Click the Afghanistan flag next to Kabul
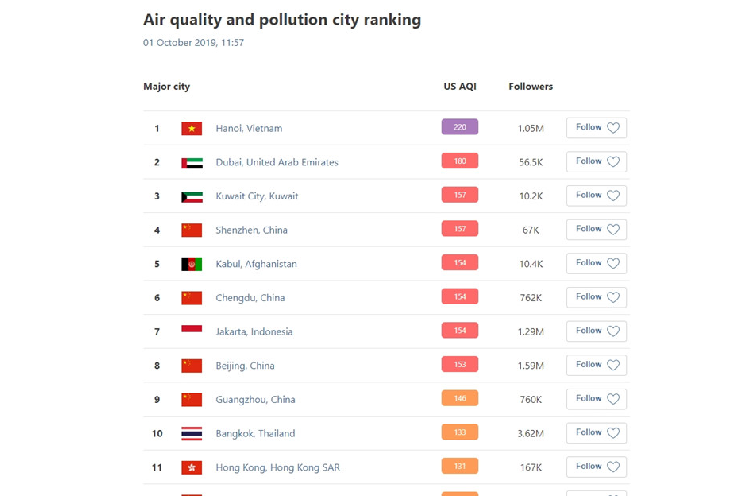Image resolution: width=750 pixels, height=500 pixels. point(191,264)
